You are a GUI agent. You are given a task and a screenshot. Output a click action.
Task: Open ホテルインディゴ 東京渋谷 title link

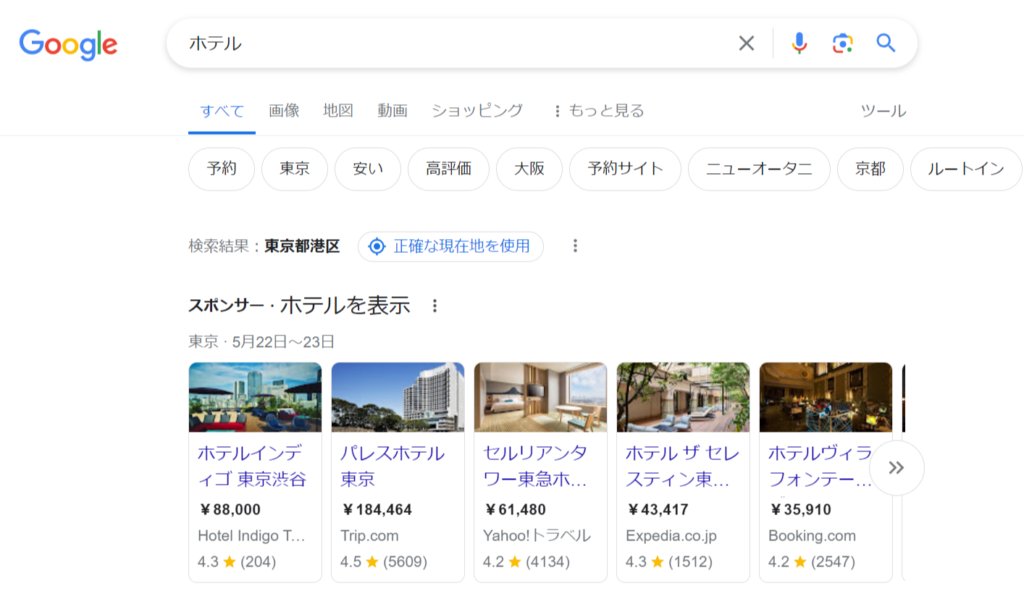click(x=252, y=466)
